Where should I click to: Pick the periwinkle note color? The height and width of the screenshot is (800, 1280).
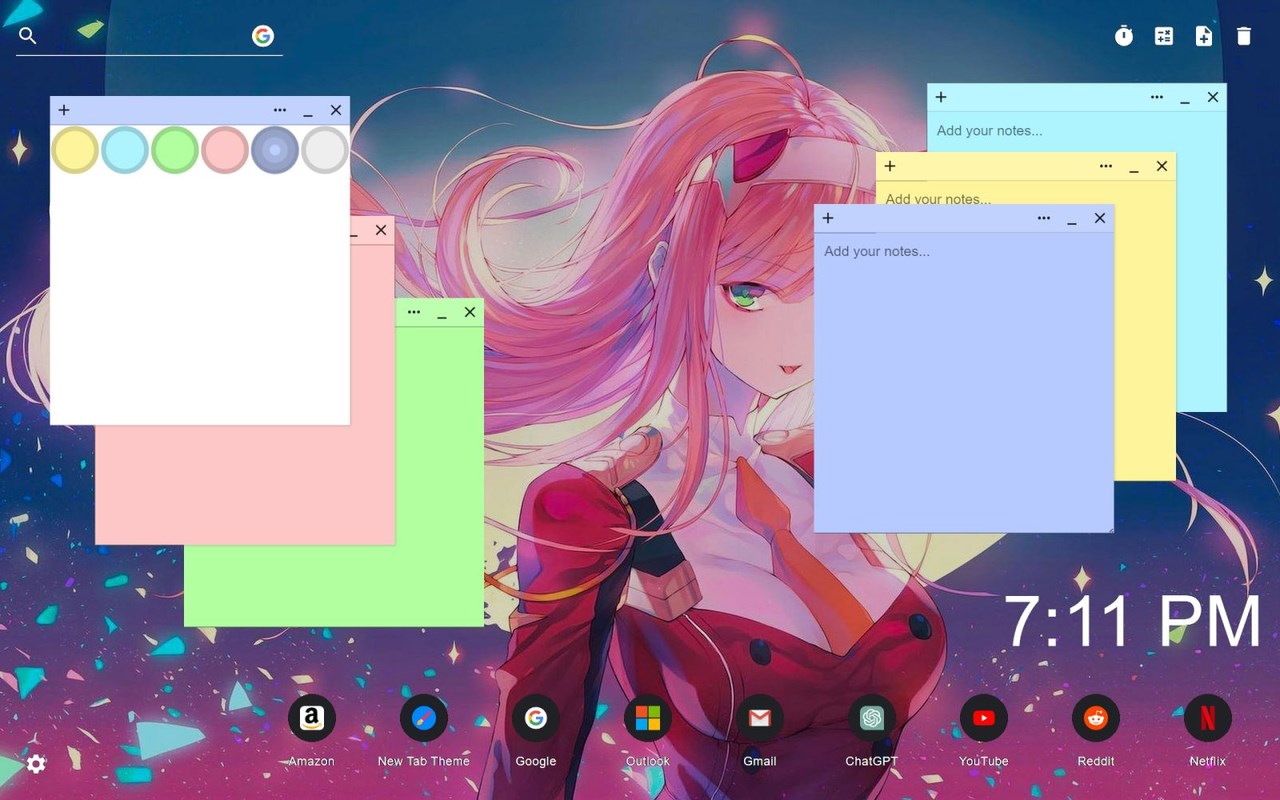pyautogui.click(x=275, y=150)
